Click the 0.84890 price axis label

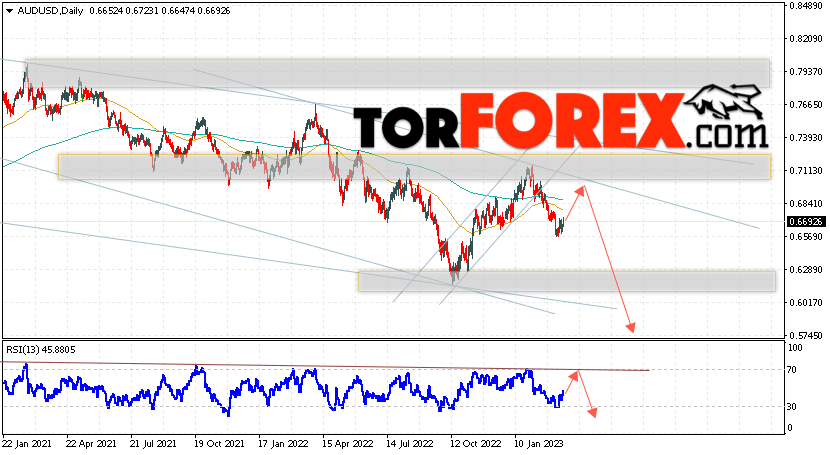(806, 6)
